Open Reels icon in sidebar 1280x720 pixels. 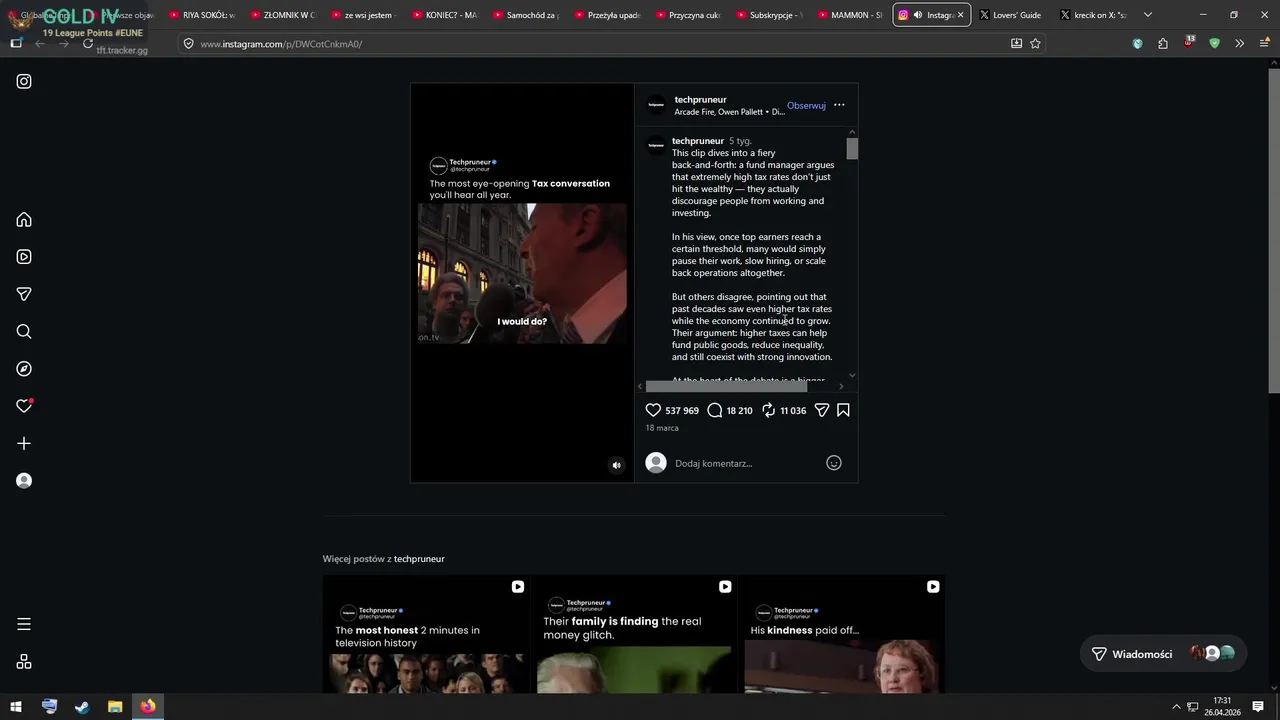tap(24, 257)
